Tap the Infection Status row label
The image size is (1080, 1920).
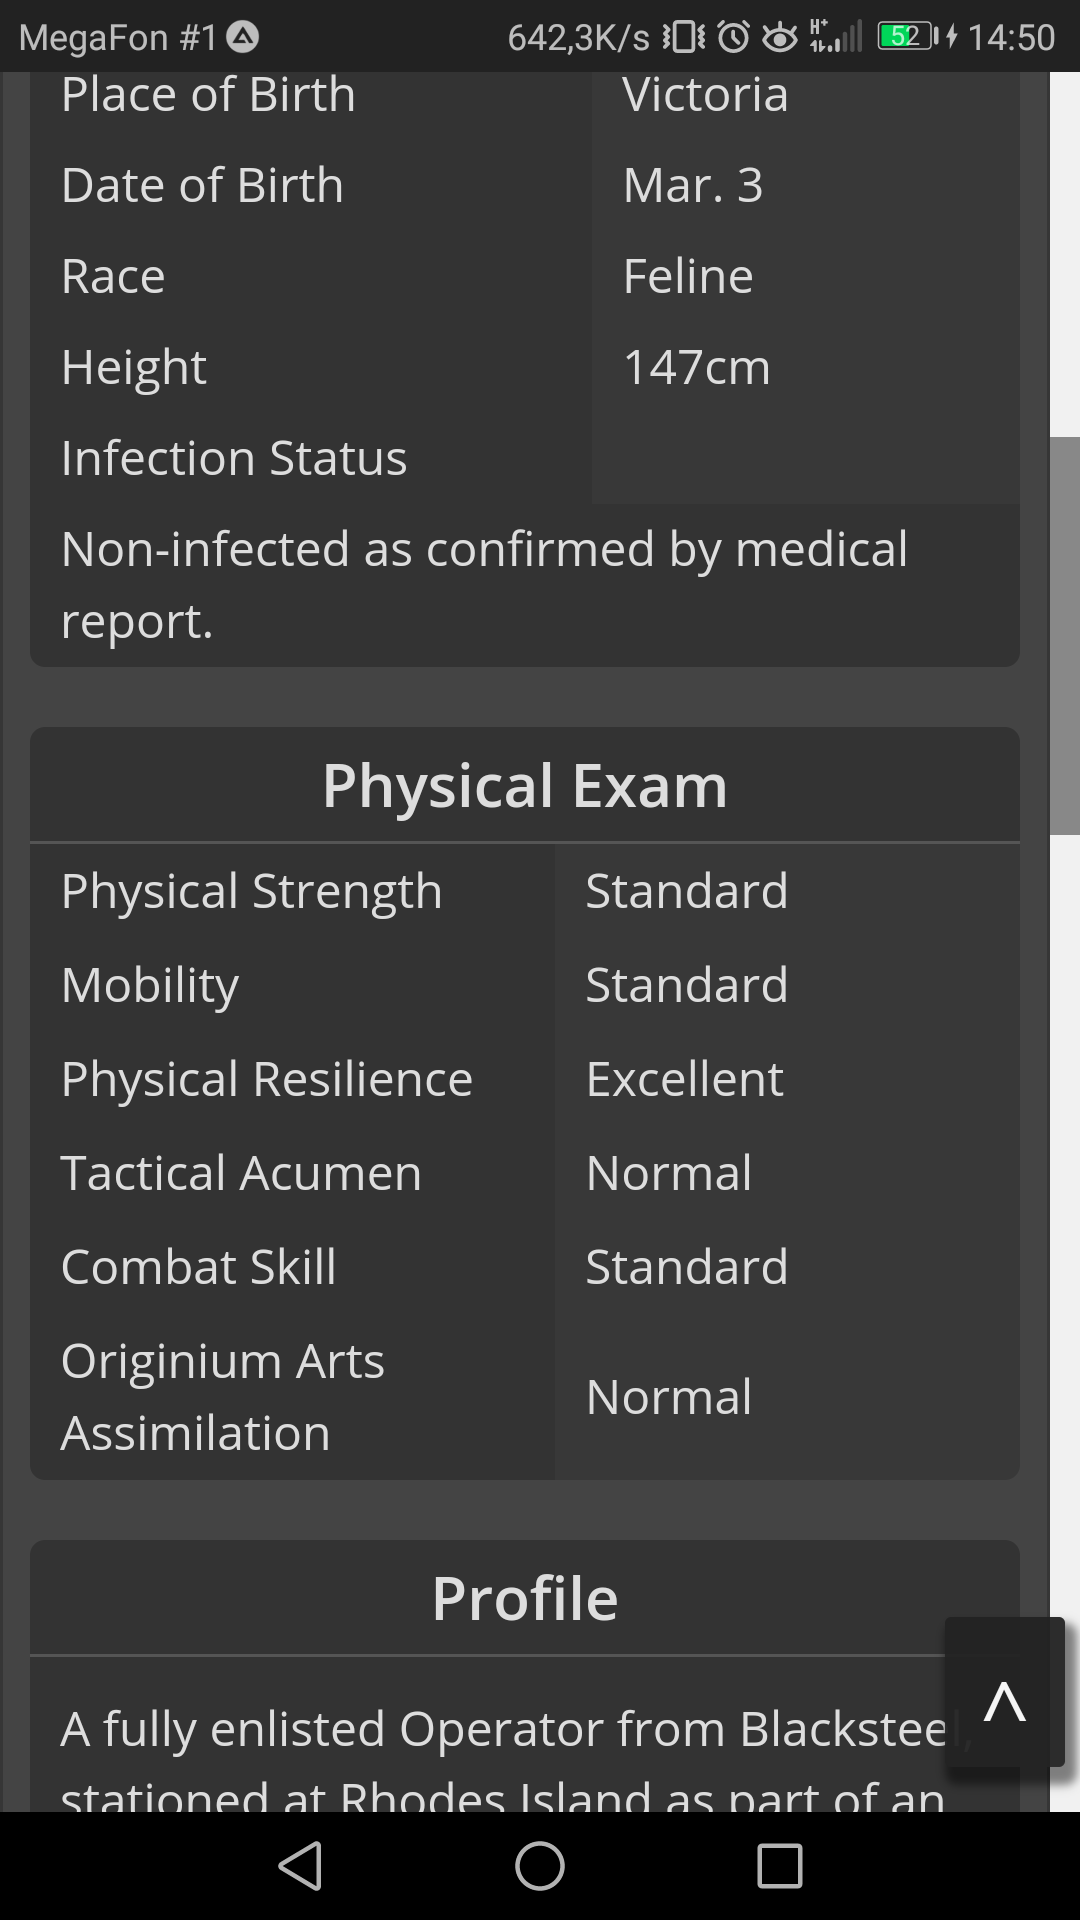(x=234, y=458)
